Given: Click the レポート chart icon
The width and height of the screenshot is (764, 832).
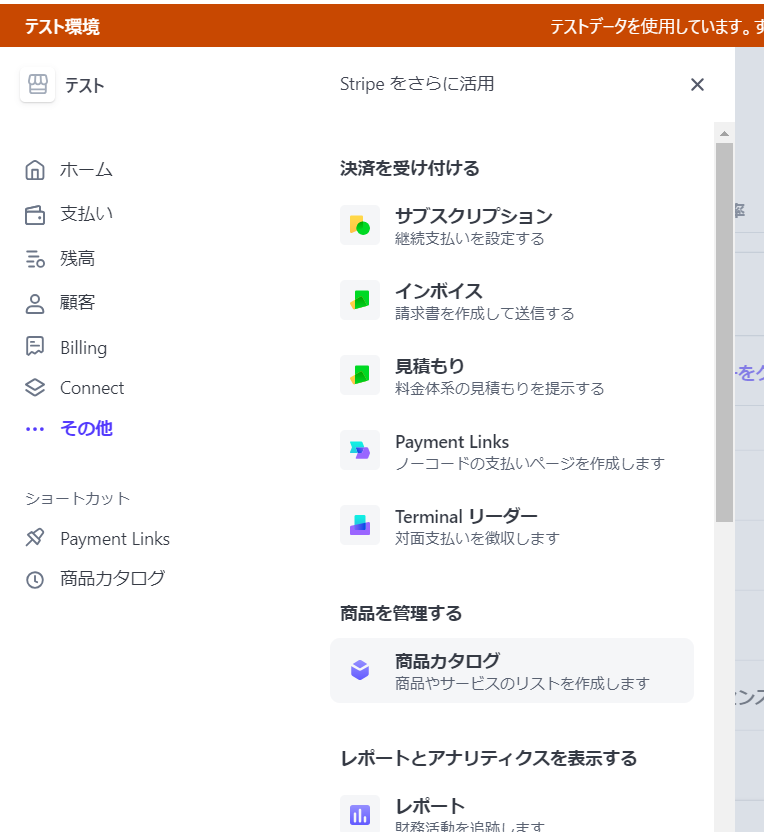Looking at the screenshot, I should 360,814.
